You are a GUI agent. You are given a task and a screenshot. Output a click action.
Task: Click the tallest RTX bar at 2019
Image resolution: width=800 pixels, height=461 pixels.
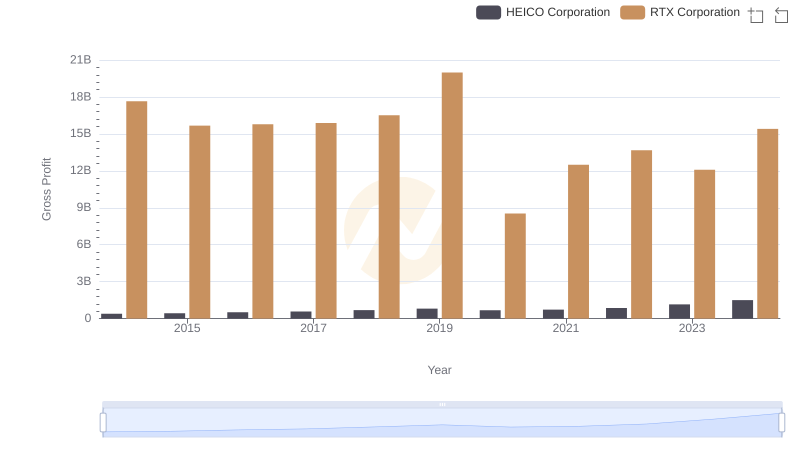(452, 195)
